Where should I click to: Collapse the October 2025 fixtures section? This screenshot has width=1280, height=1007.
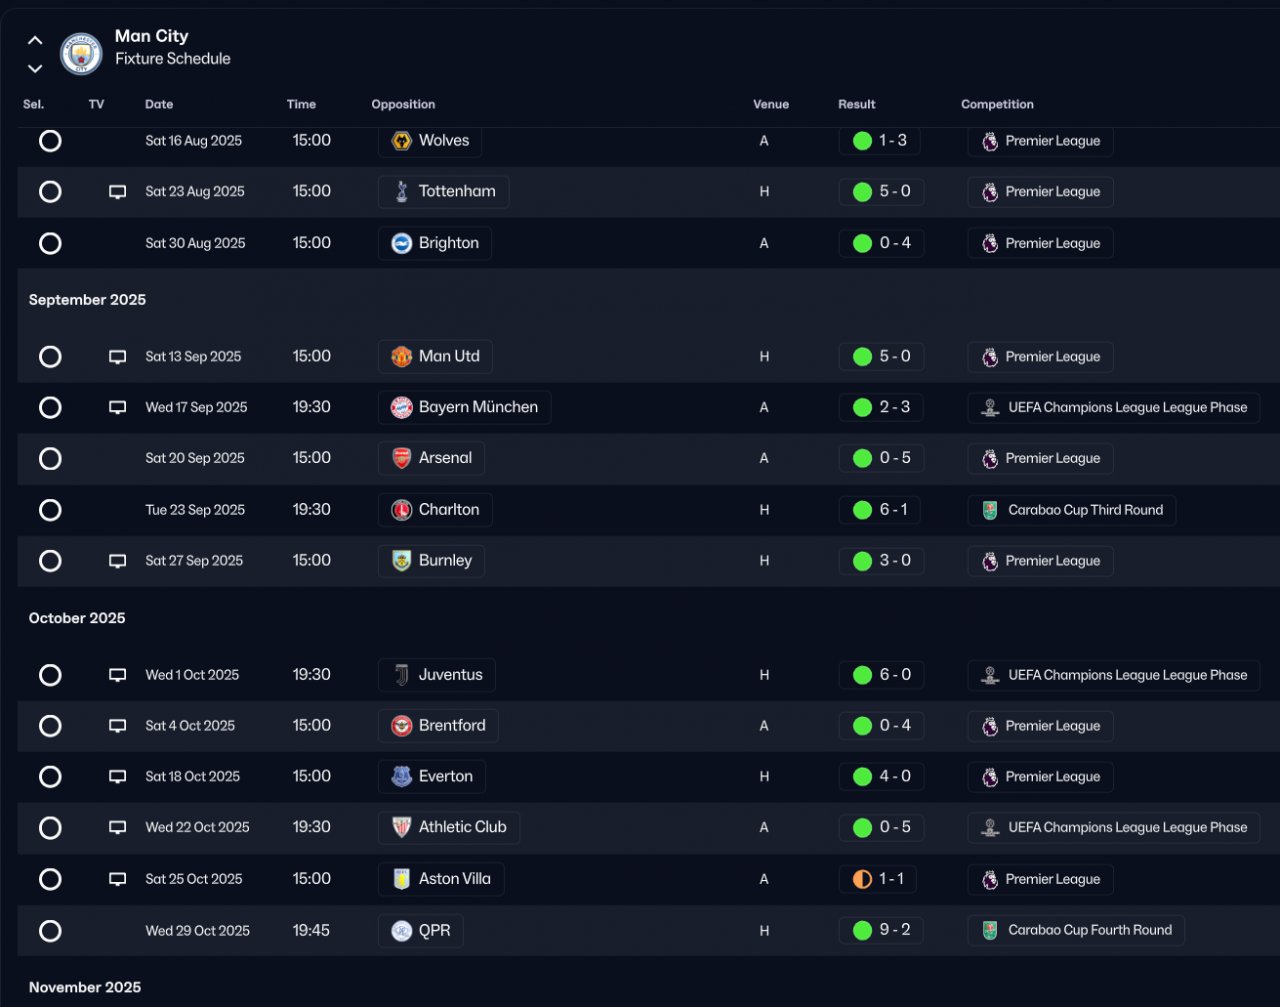[77, 618]
